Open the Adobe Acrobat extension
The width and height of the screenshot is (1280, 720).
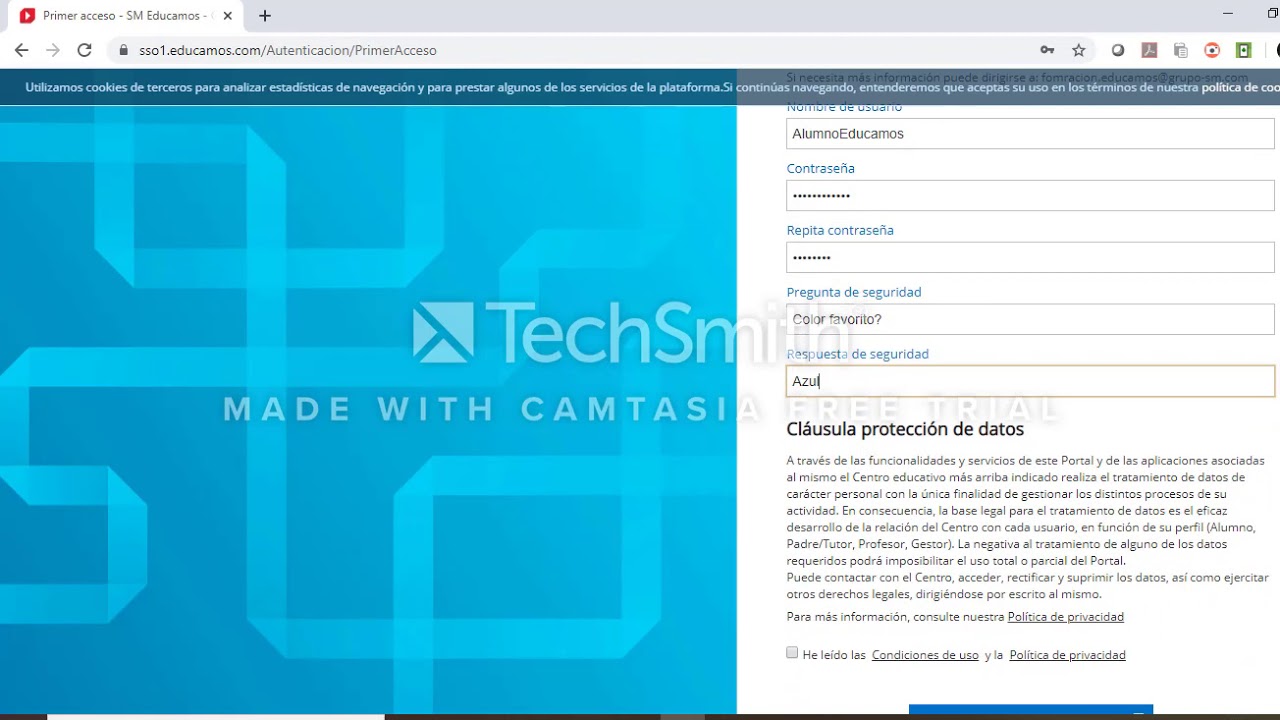1150,50
